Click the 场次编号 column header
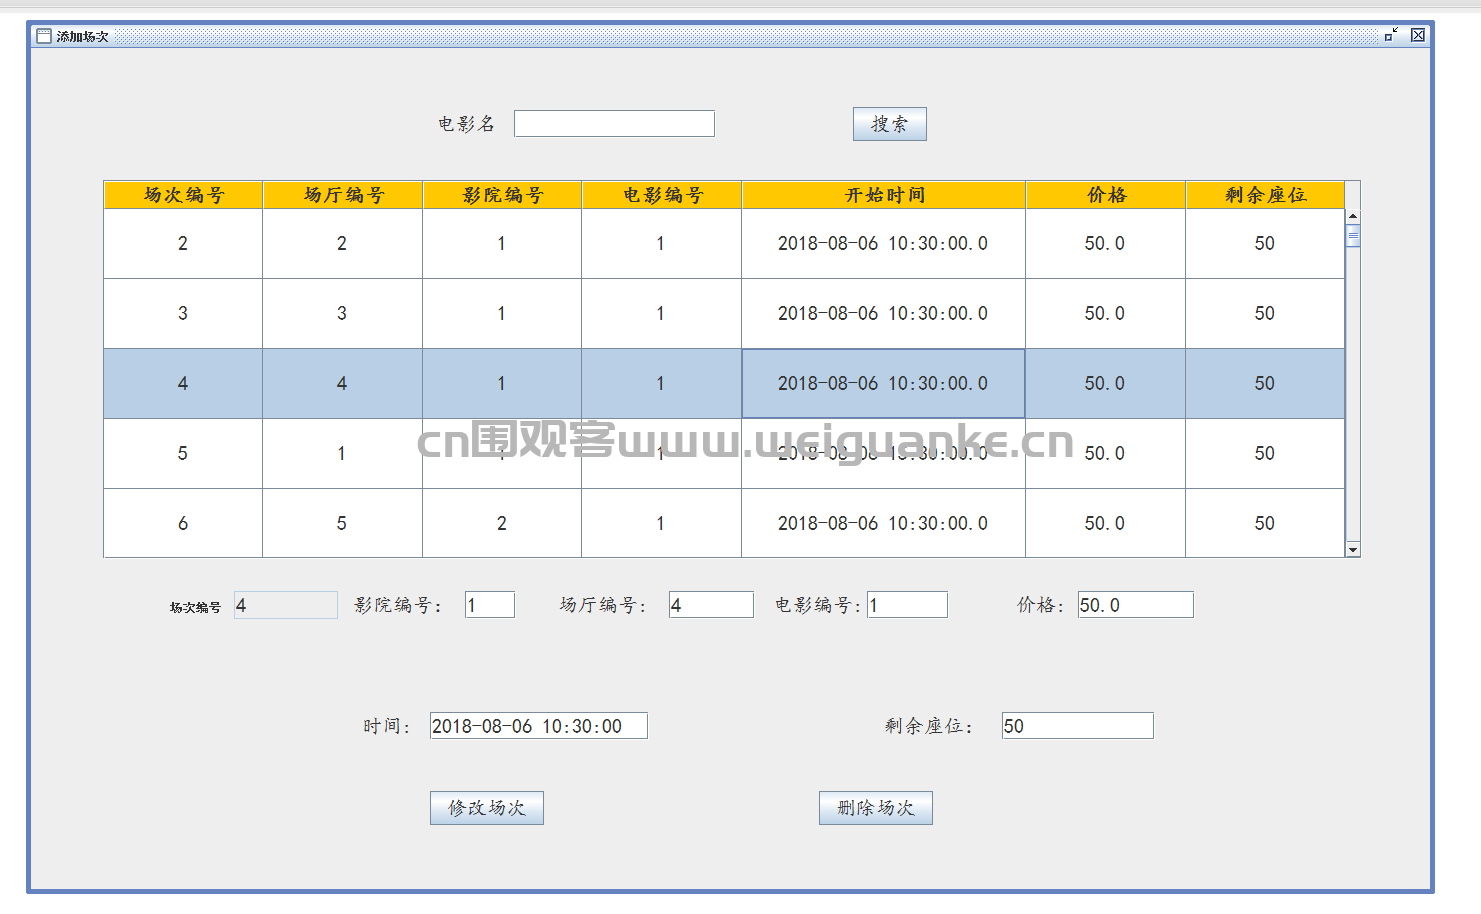Viewport: 1481px width, 914px height. (x=183, y=195)
